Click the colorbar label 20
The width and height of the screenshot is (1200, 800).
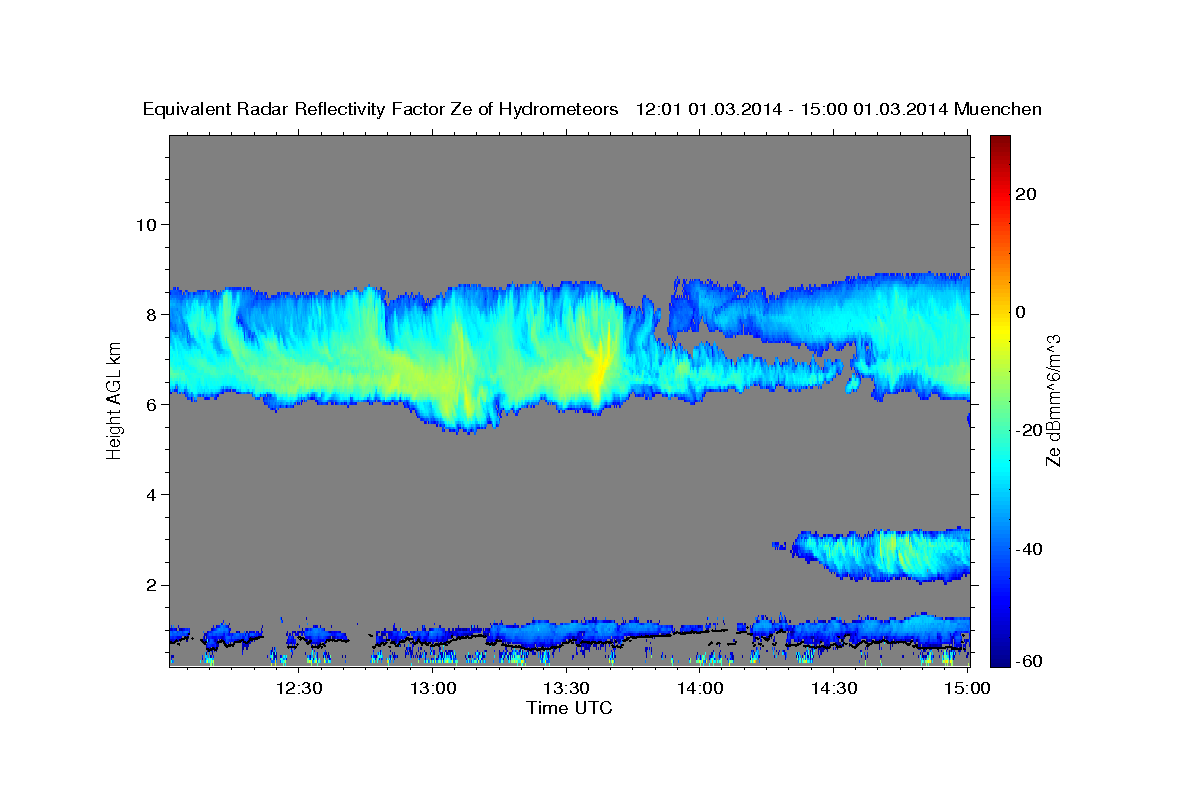(x=1025, y=194)
